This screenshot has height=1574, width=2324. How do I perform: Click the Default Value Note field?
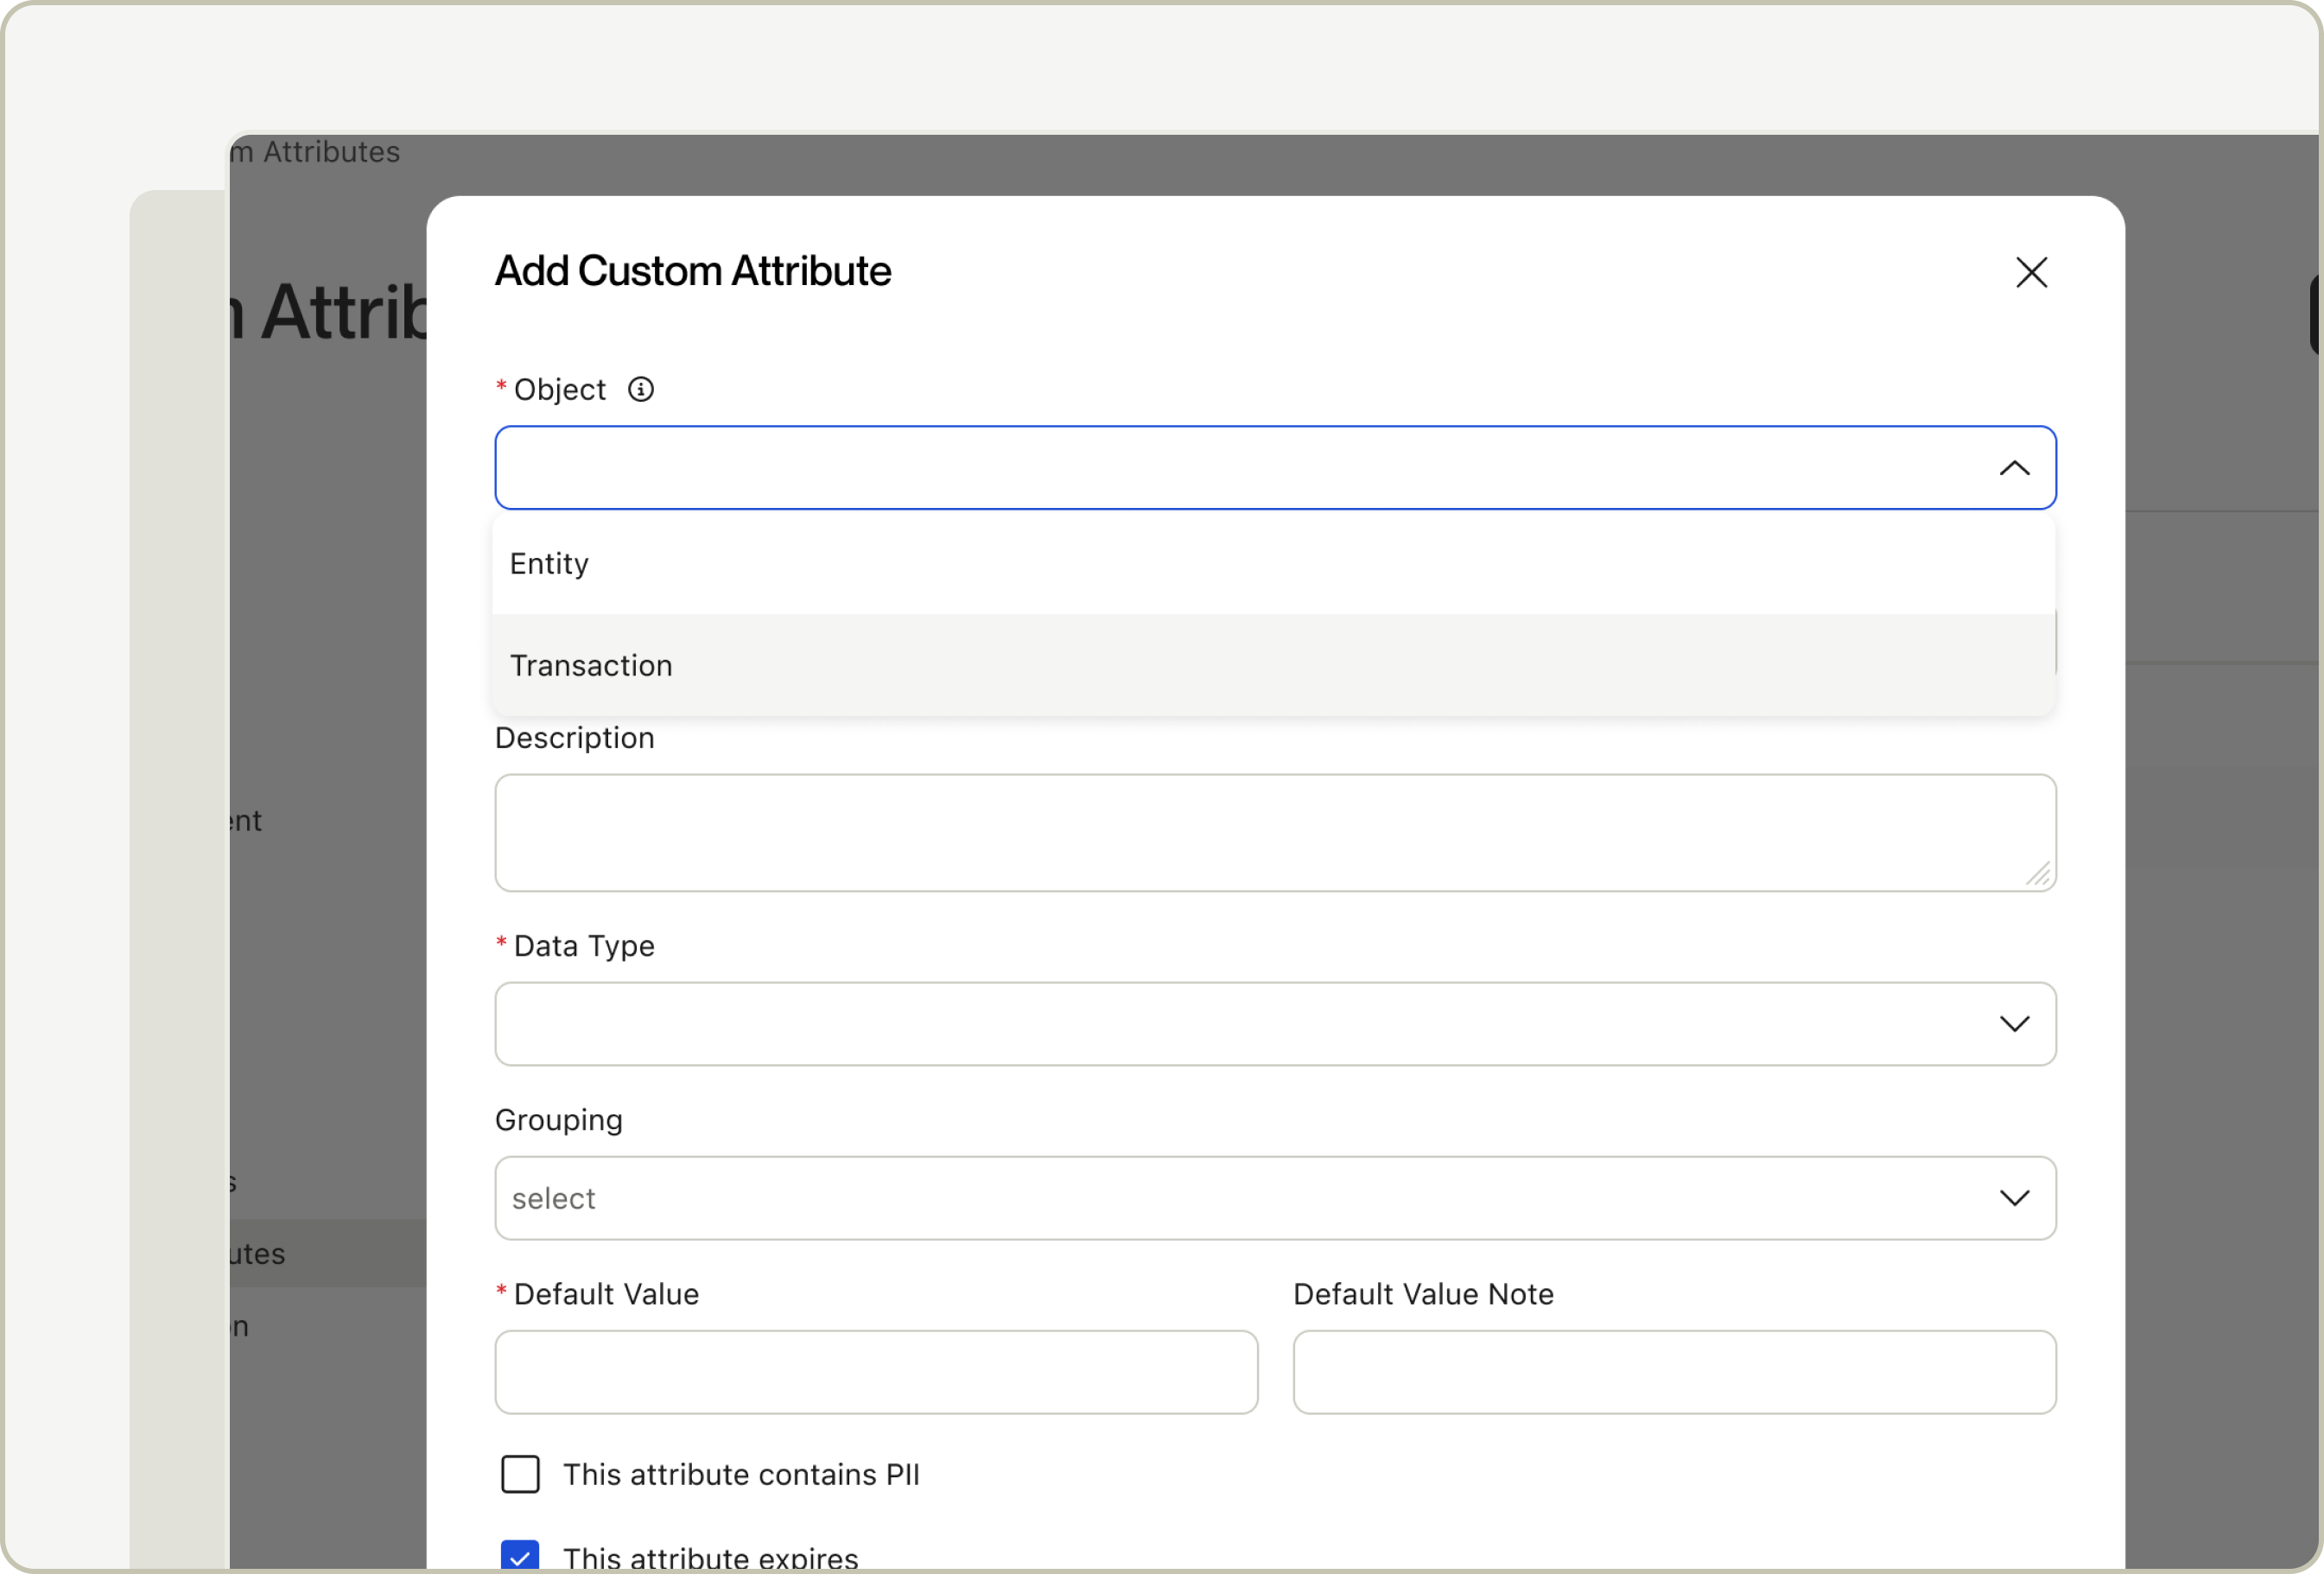point(1673,1371)
